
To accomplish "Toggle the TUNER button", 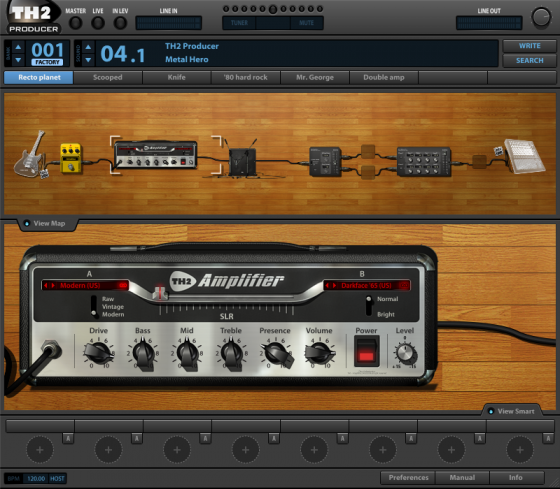I will (x=239, y=23).
